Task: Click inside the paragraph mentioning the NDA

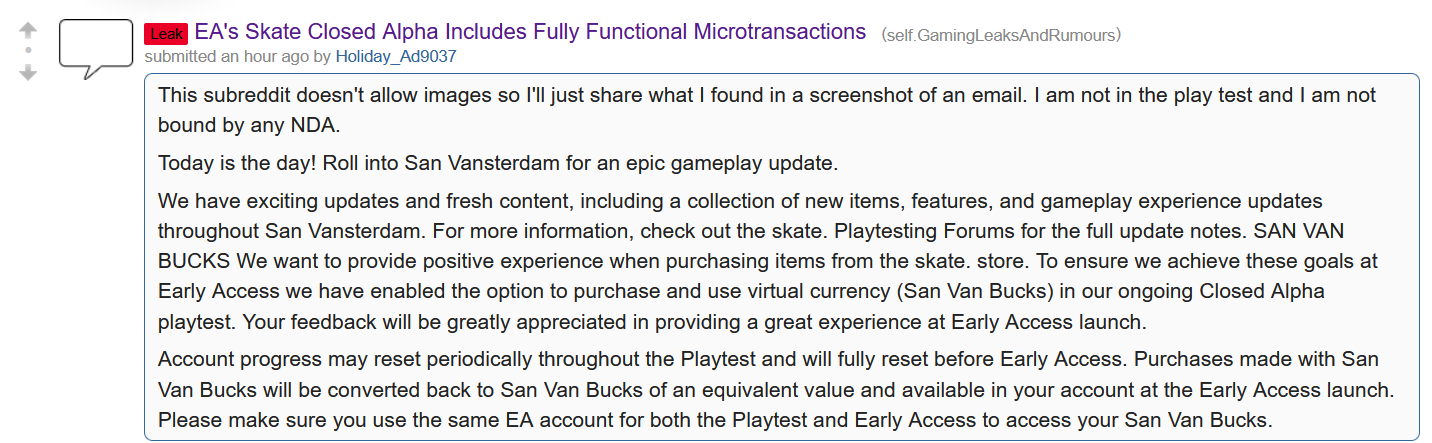Action: [767, 111]
